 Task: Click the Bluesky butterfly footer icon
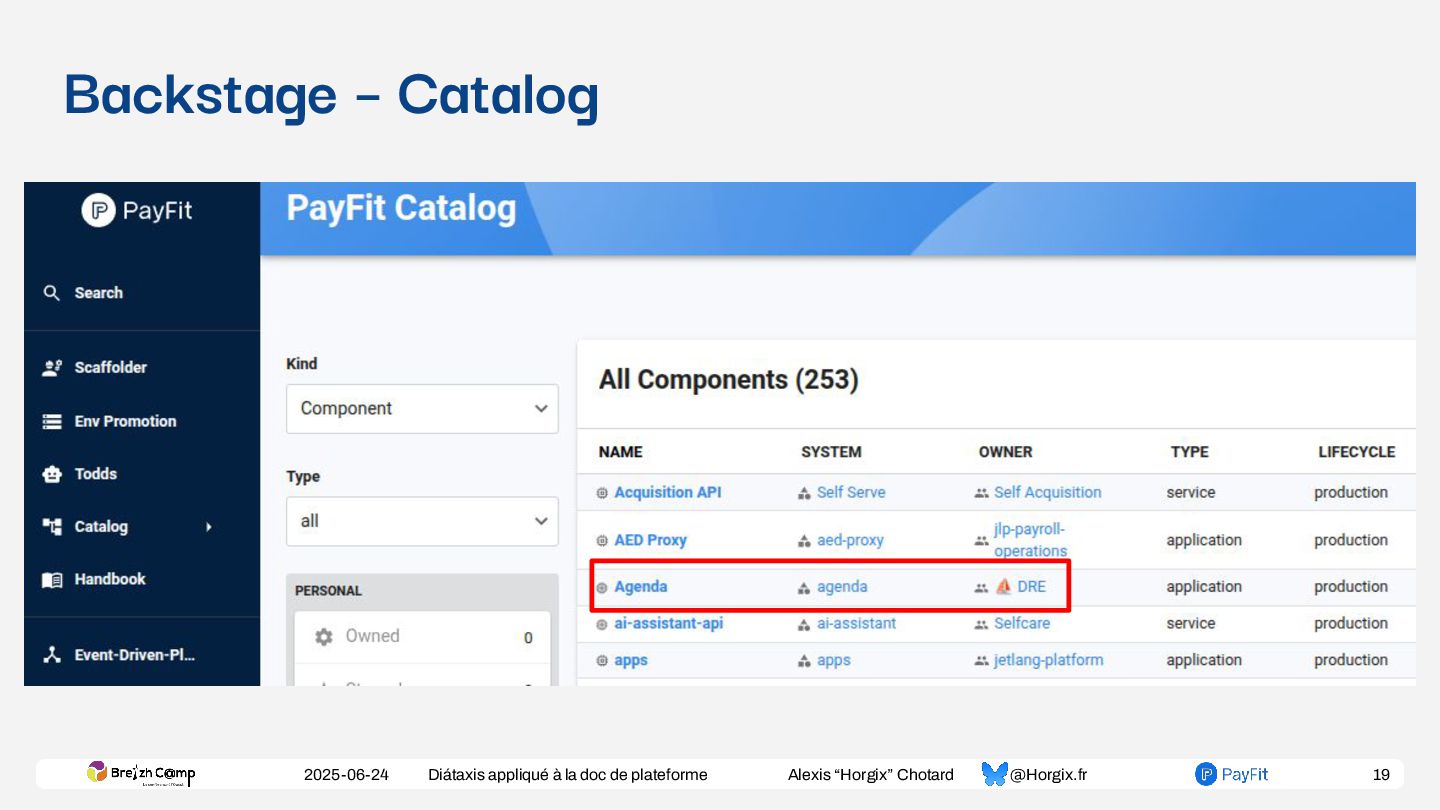pyautogui.click(x=994, y=774)
